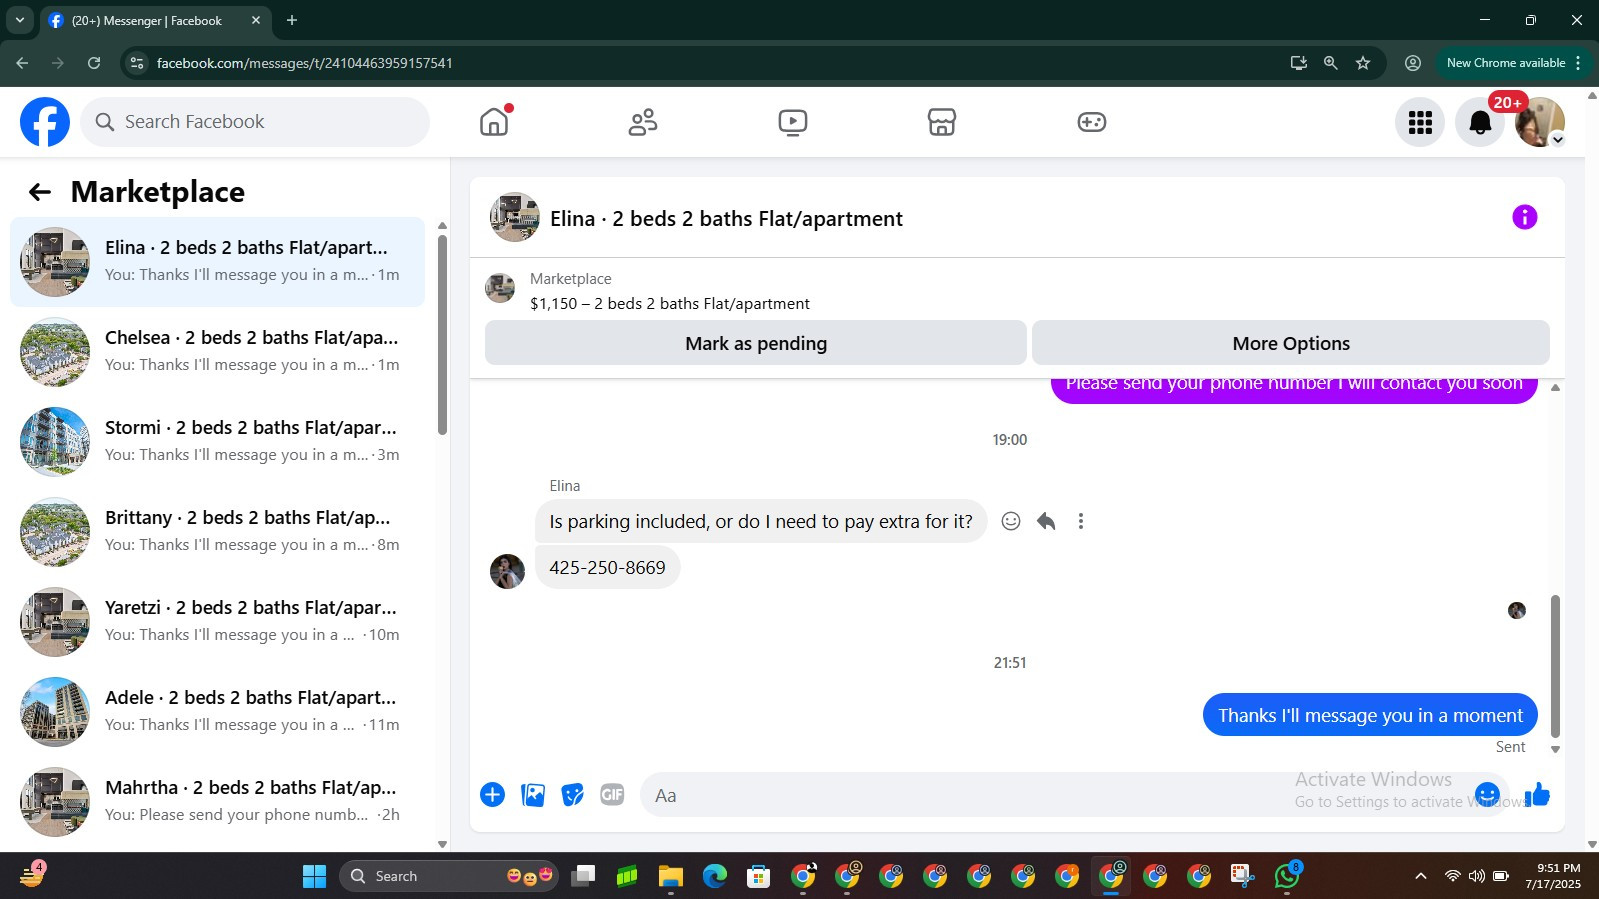This screenshot has width=1599, height=899.
Task: Reload the page in Chrome
Action: pos(94,63)
